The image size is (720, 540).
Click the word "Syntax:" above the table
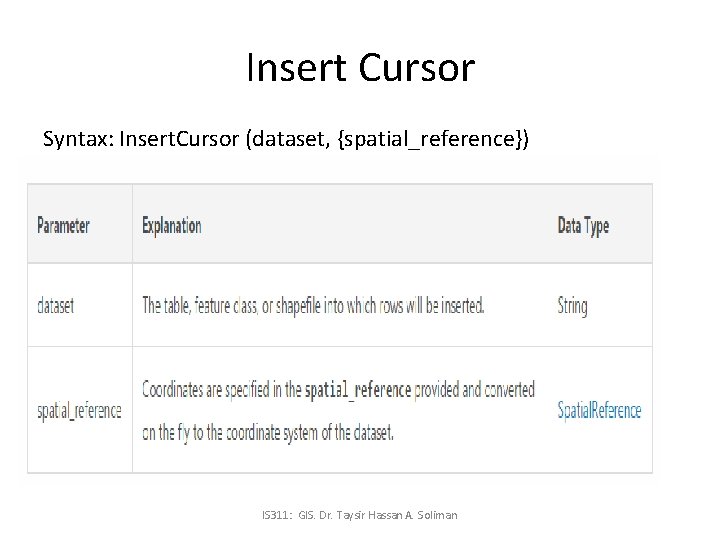pos(77,137)
